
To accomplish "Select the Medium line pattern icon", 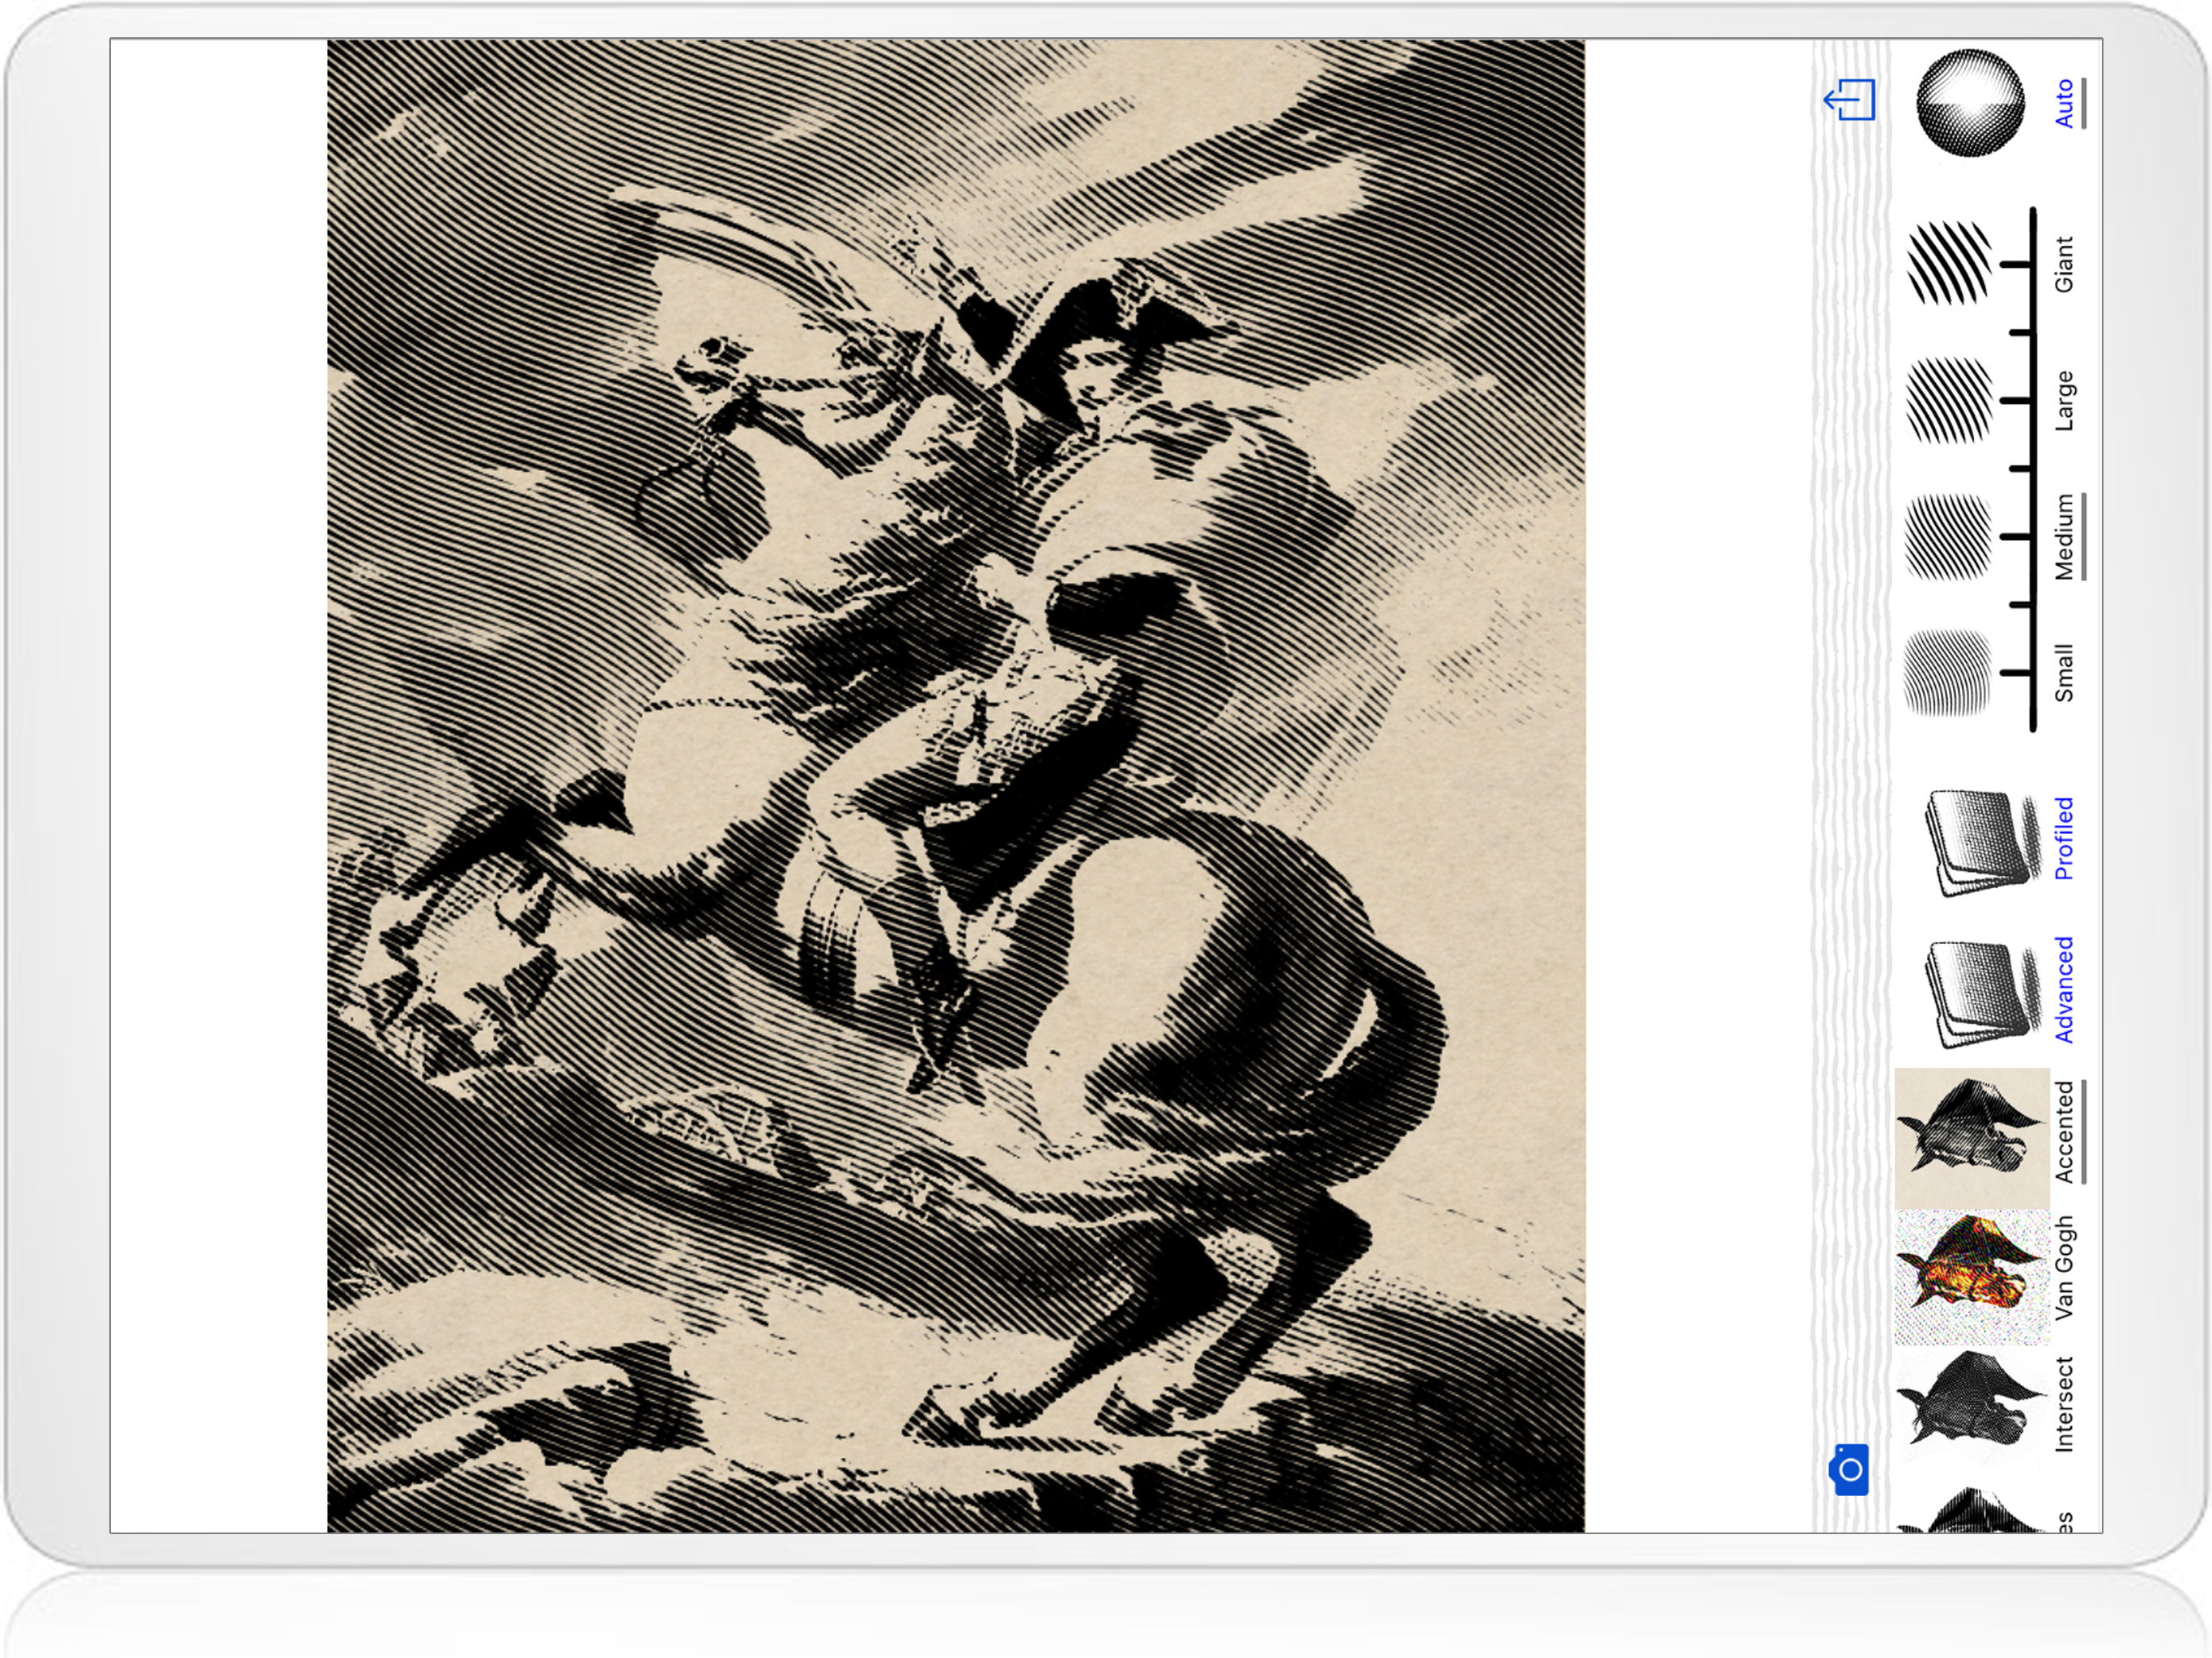I will [x=1949, y=537].
